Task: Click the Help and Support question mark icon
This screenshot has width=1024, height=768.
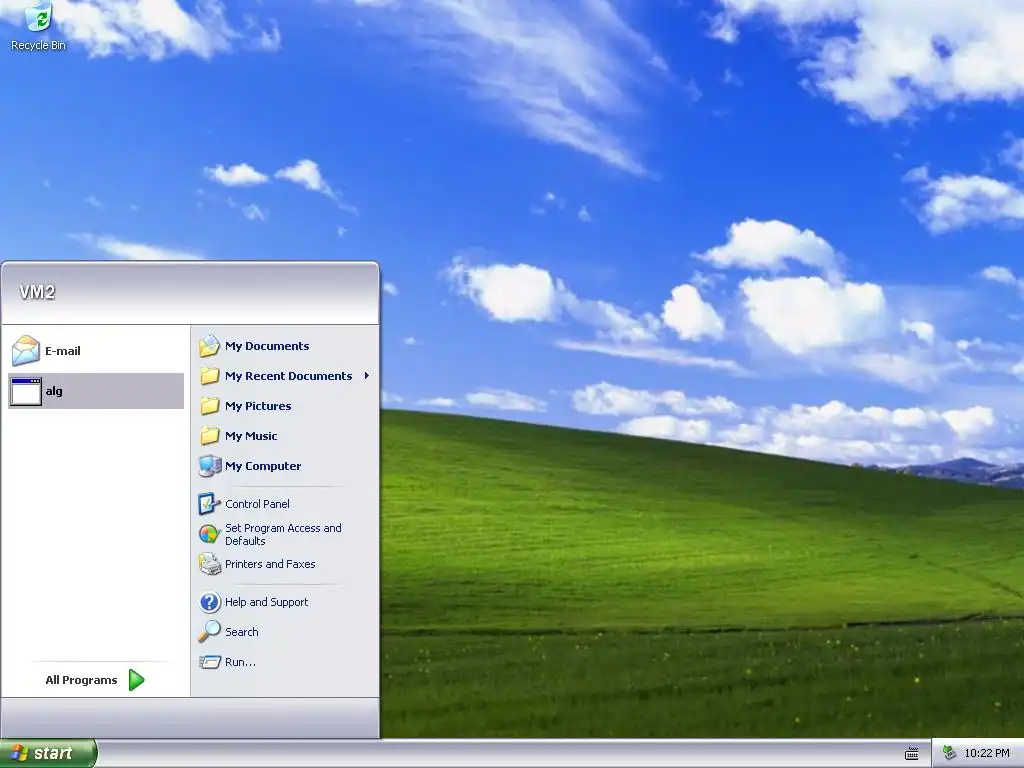Action: [x=209, y=602]
